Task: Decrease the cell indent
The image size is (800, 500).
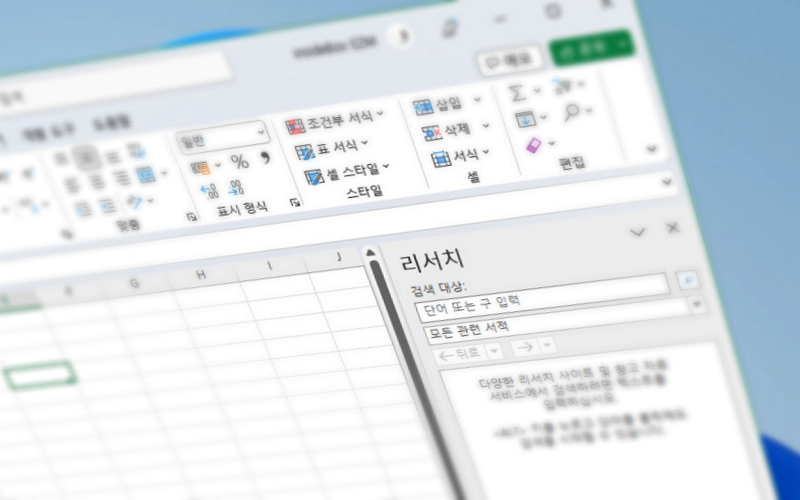Action: pyautogui.click(x=83, y=210)
